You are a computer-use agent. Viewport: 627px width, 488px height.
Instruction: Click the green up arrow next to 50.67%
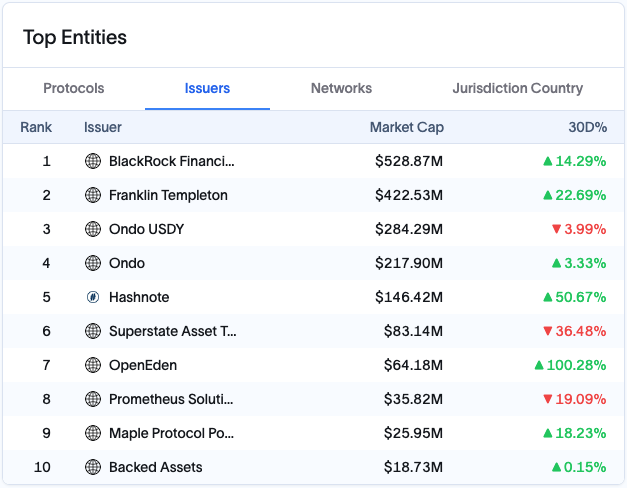point(548,297)
